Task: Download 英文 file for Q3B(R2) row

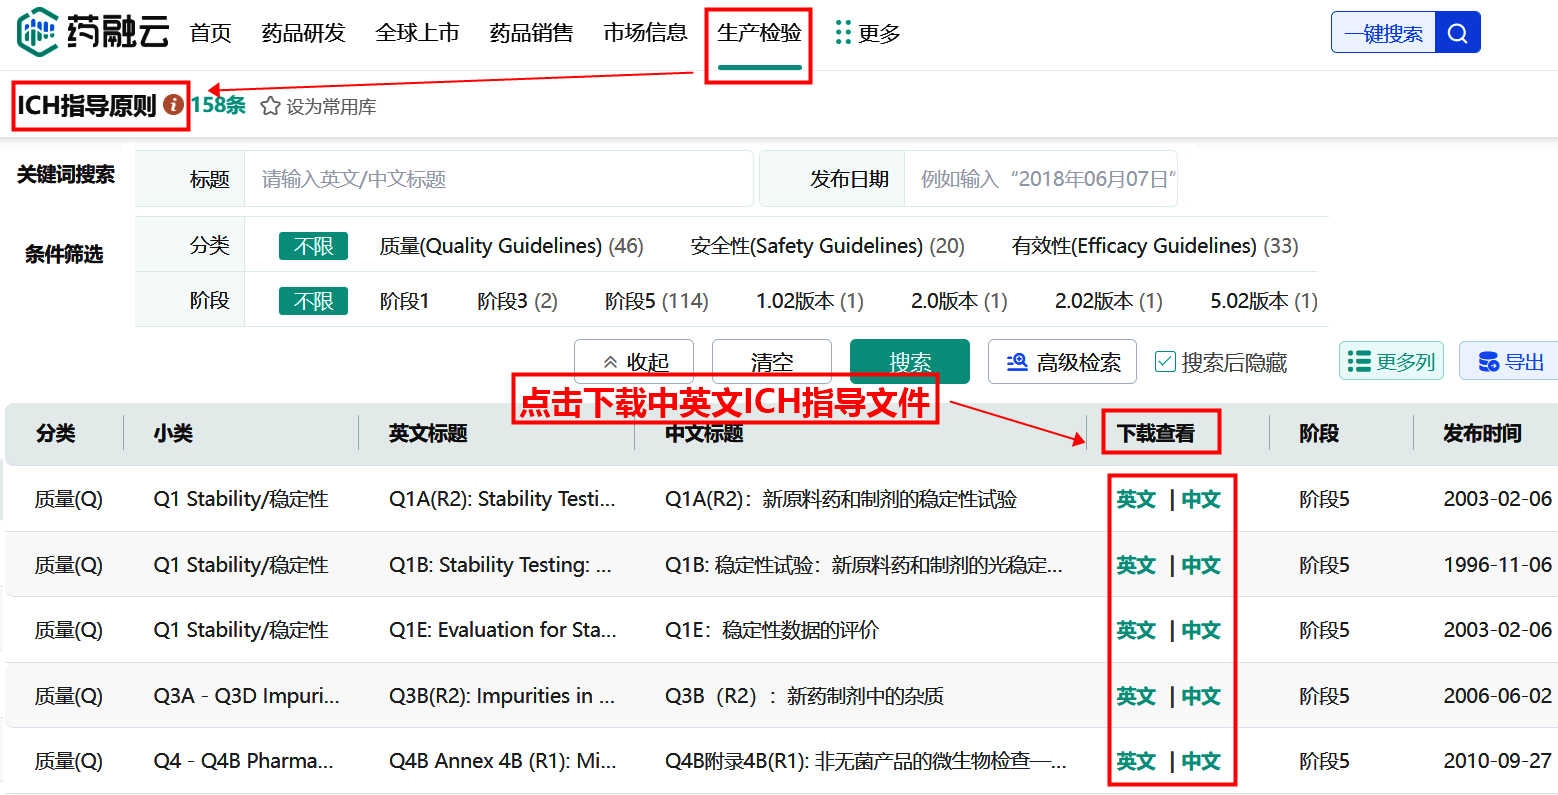Action: coord(1136,696)
